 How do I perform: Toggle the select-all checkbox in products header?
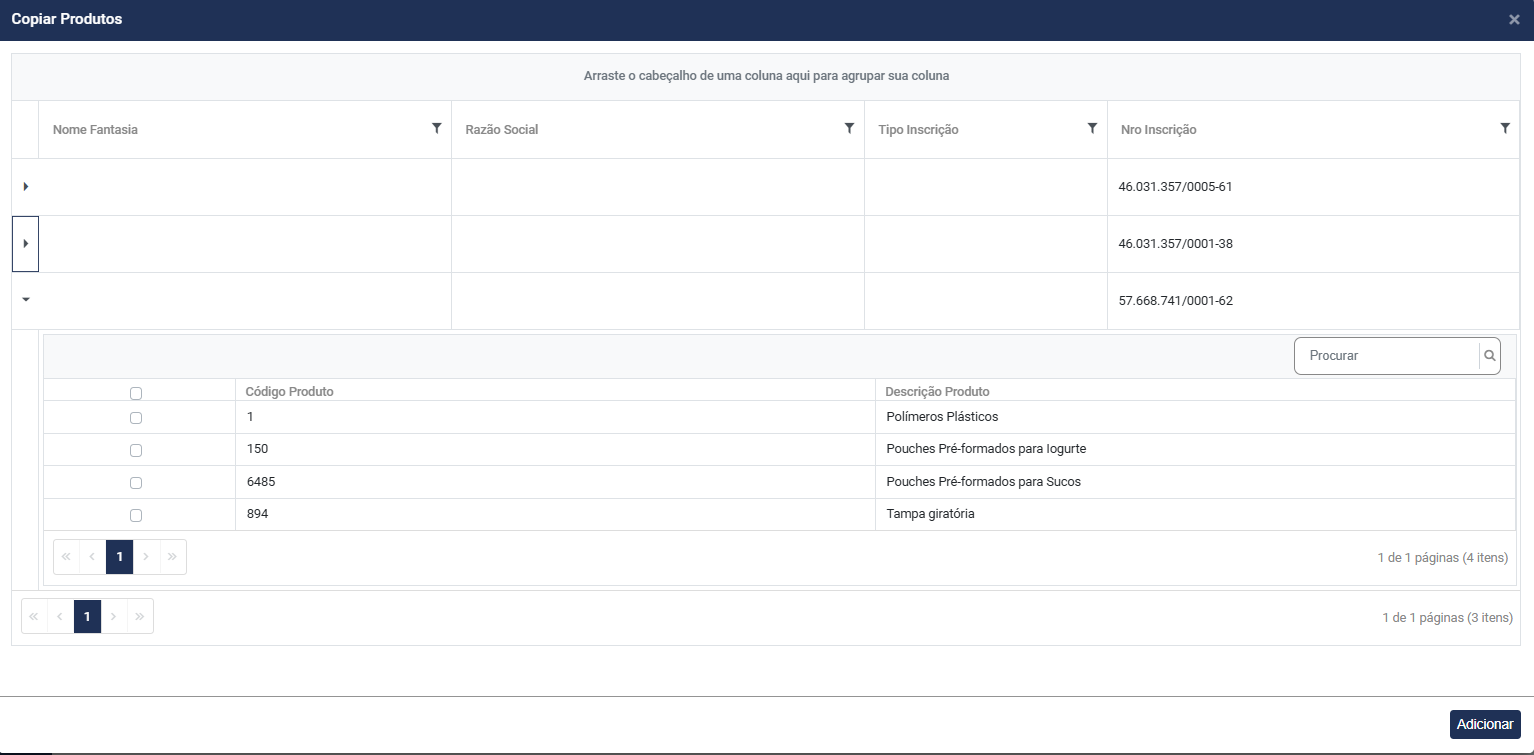(x=136, y=393)
